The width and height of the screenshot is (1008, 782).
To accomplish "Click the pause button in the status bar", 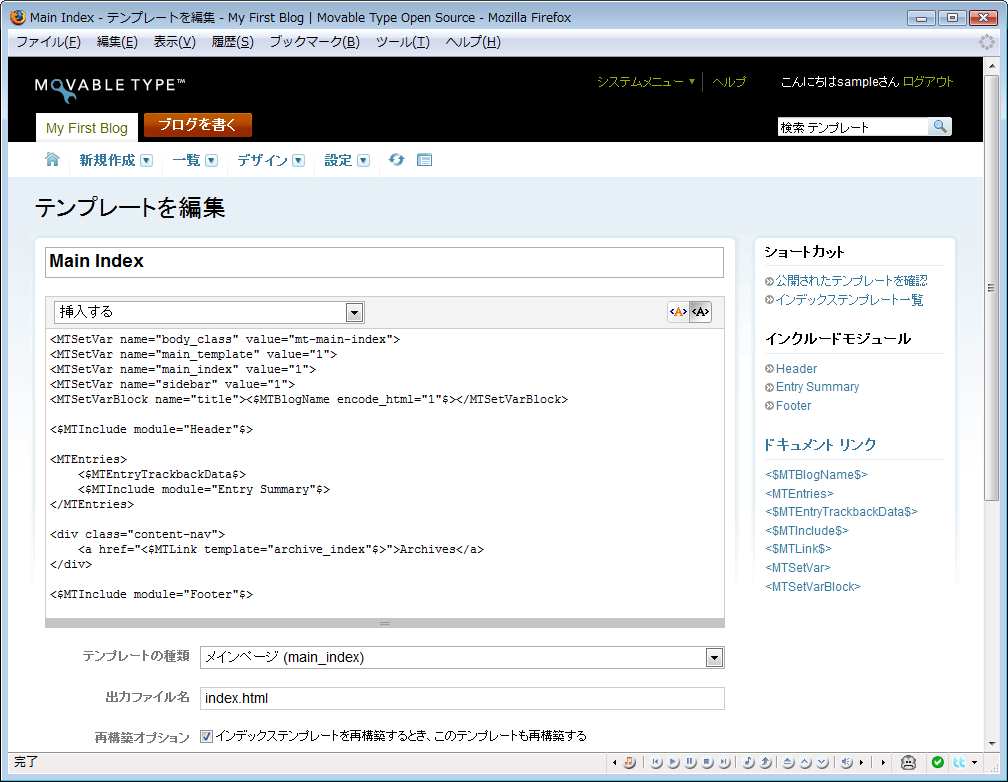I will click(x=690, y=763).
